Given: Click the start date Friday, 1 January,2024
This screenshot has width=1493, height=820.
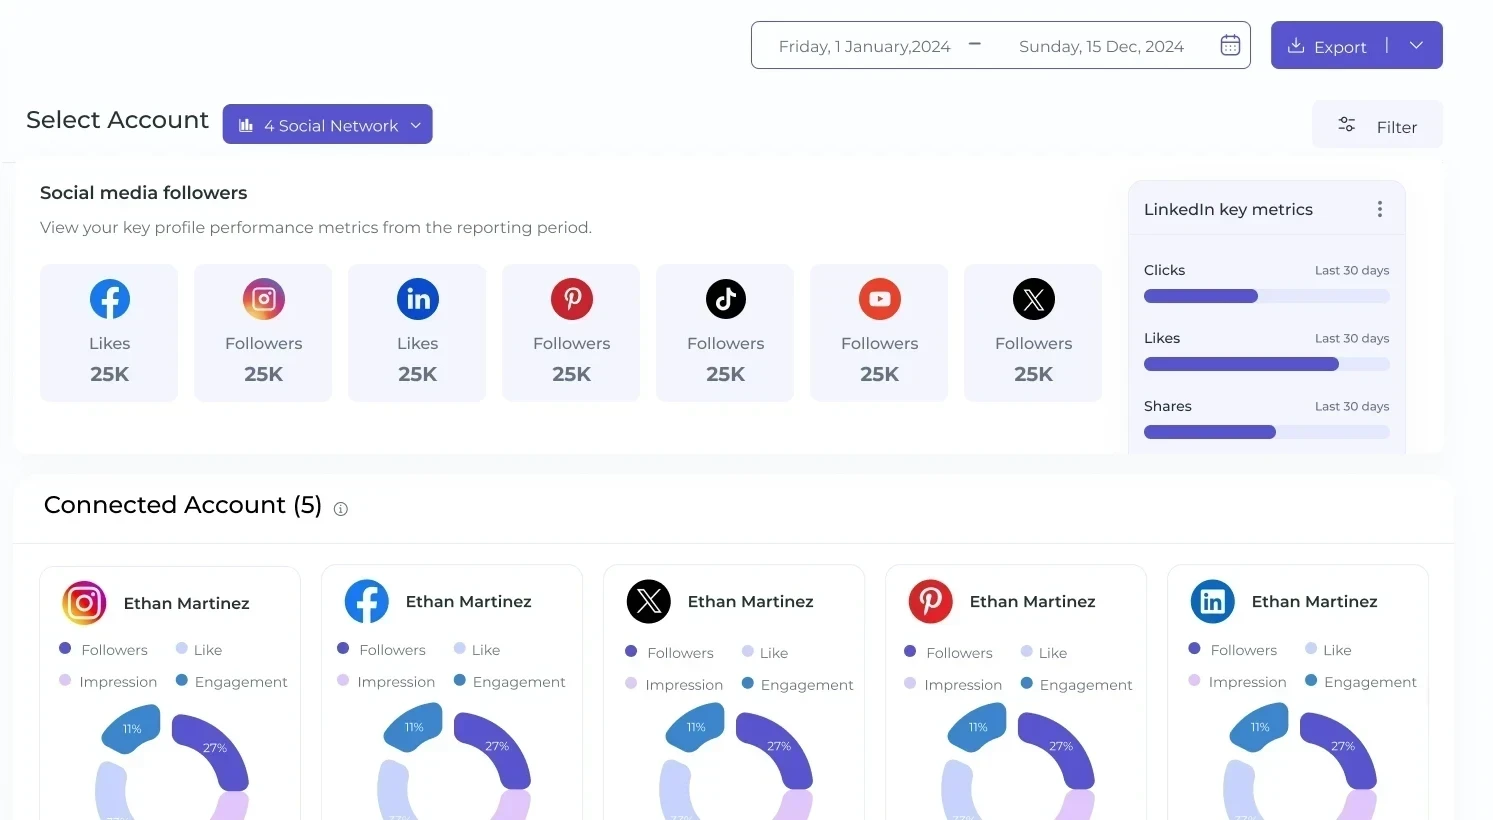Looking at the screenshot, I should [x=864, y=46].
